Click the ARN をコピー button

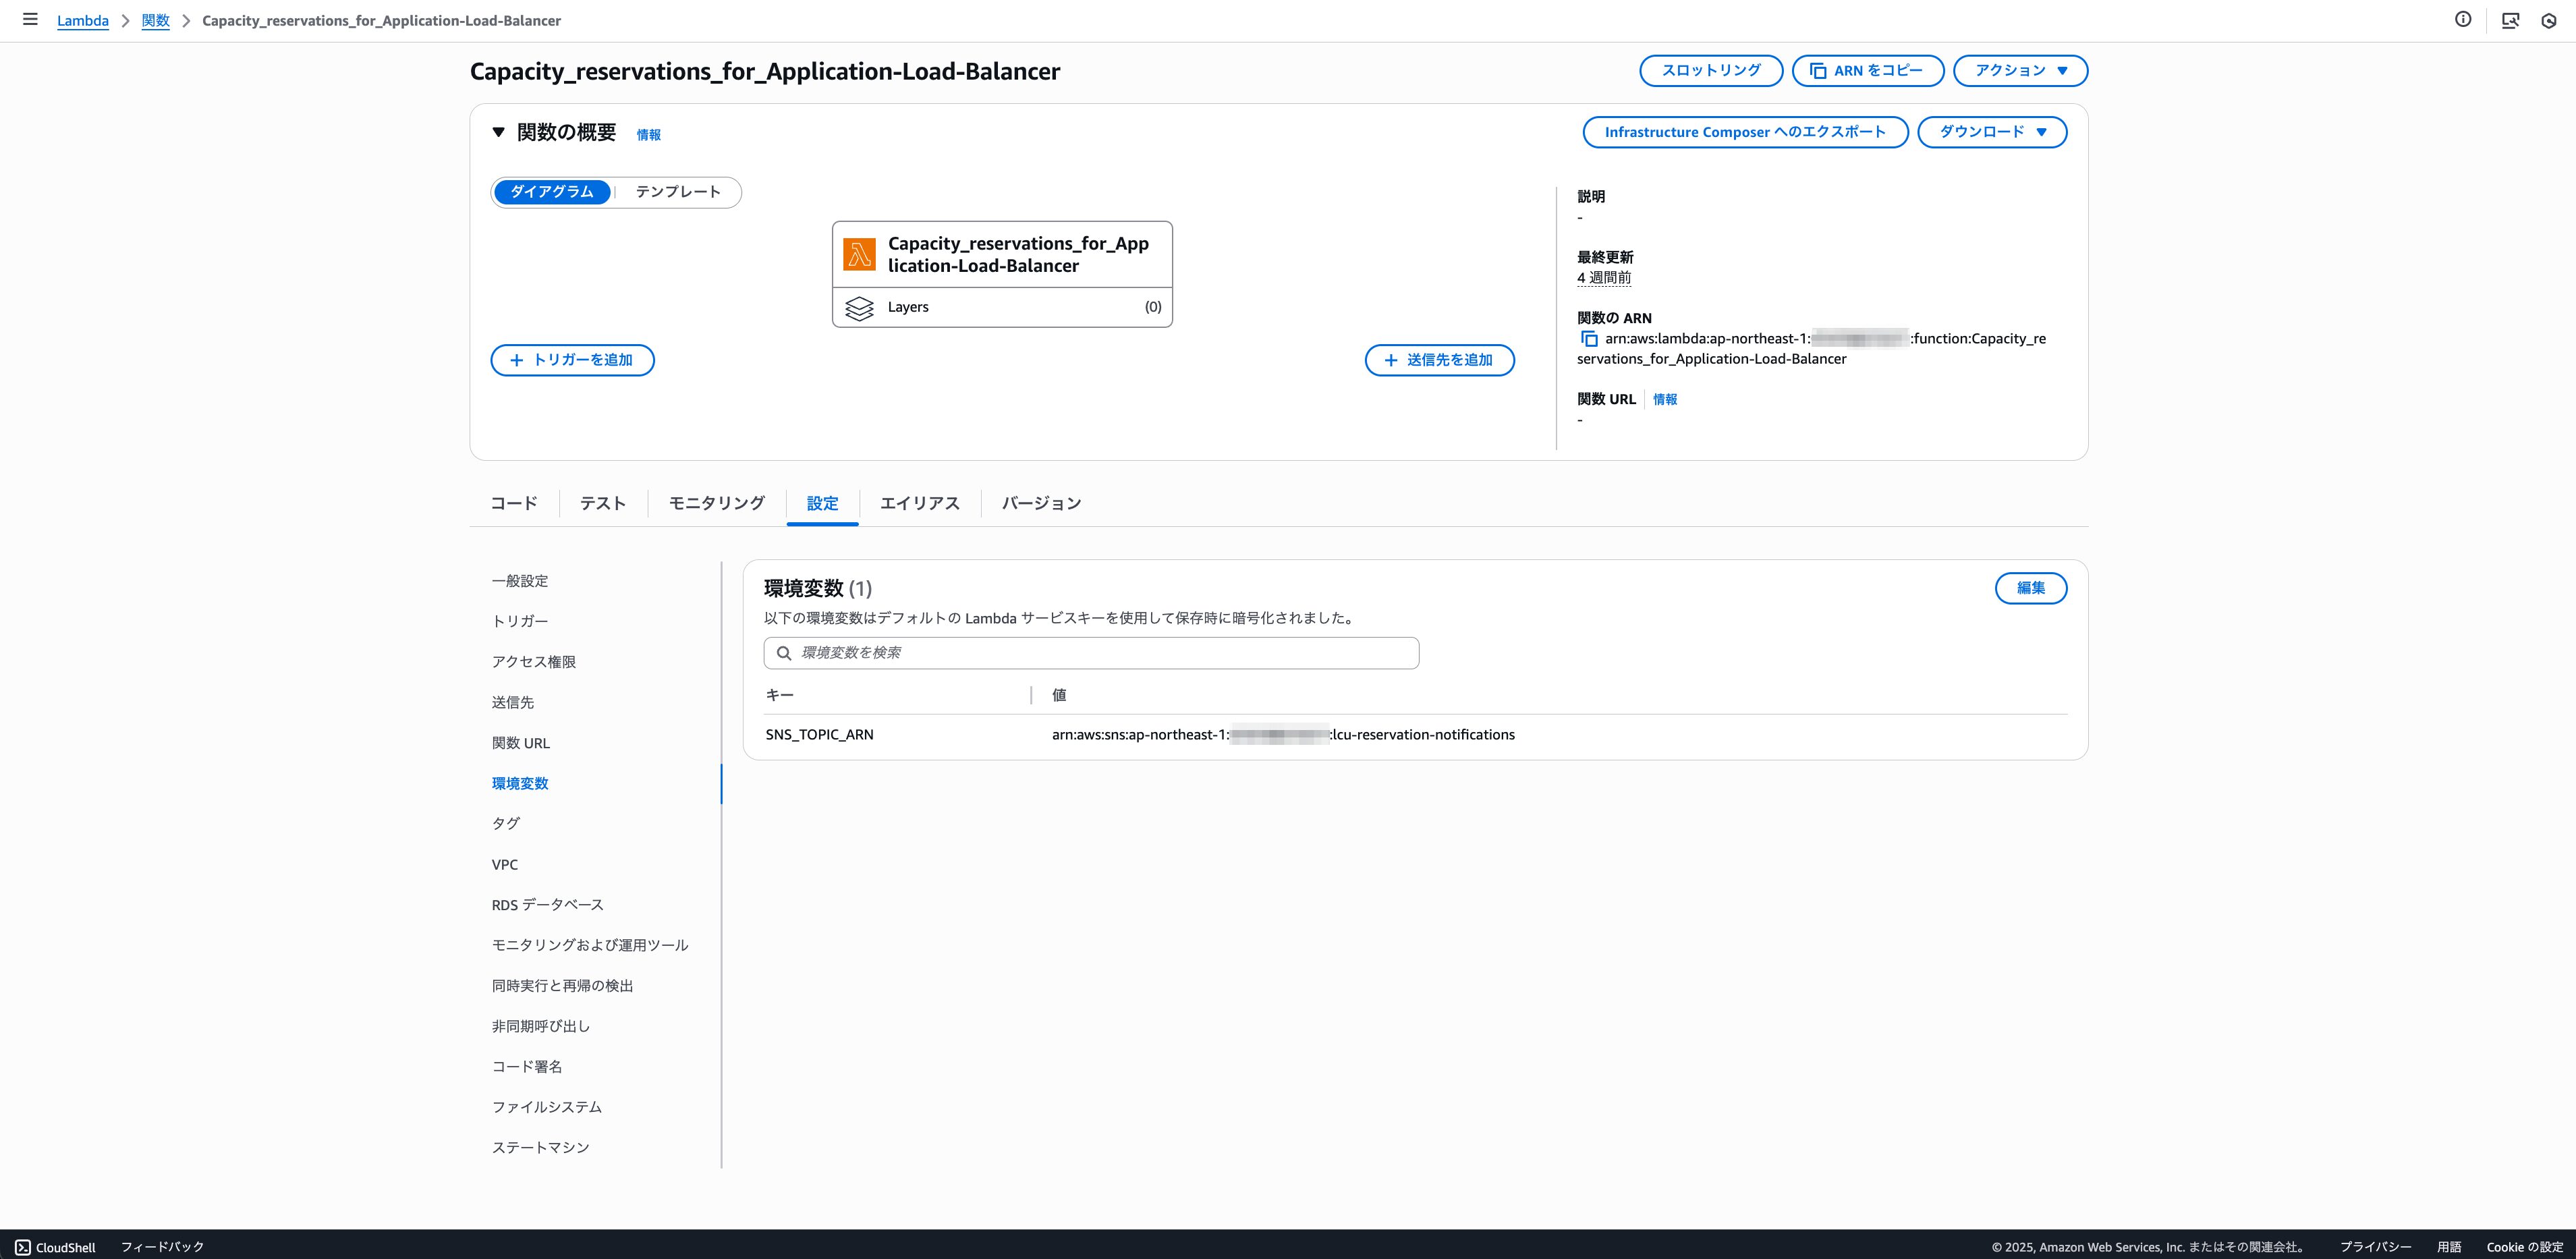(x=1868, y=71)
